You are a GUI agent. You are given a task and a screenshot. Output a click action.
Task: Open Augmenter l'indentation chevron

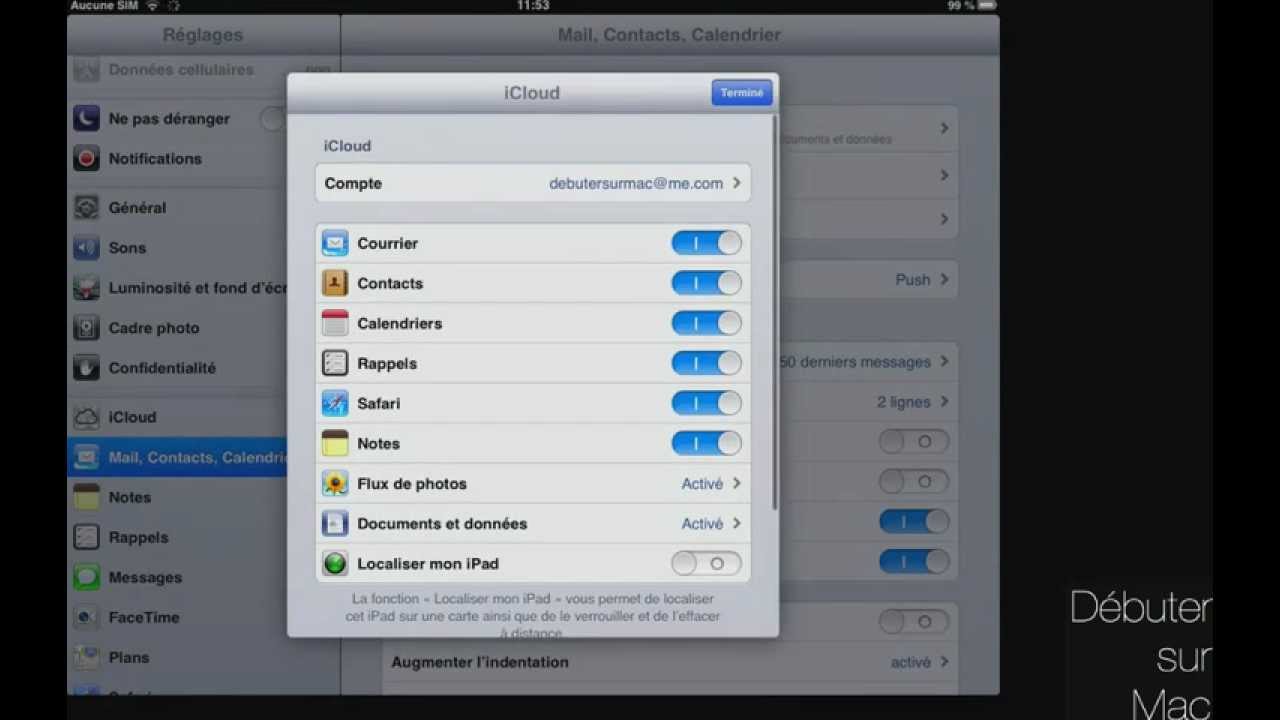click(x=944, y=662)
